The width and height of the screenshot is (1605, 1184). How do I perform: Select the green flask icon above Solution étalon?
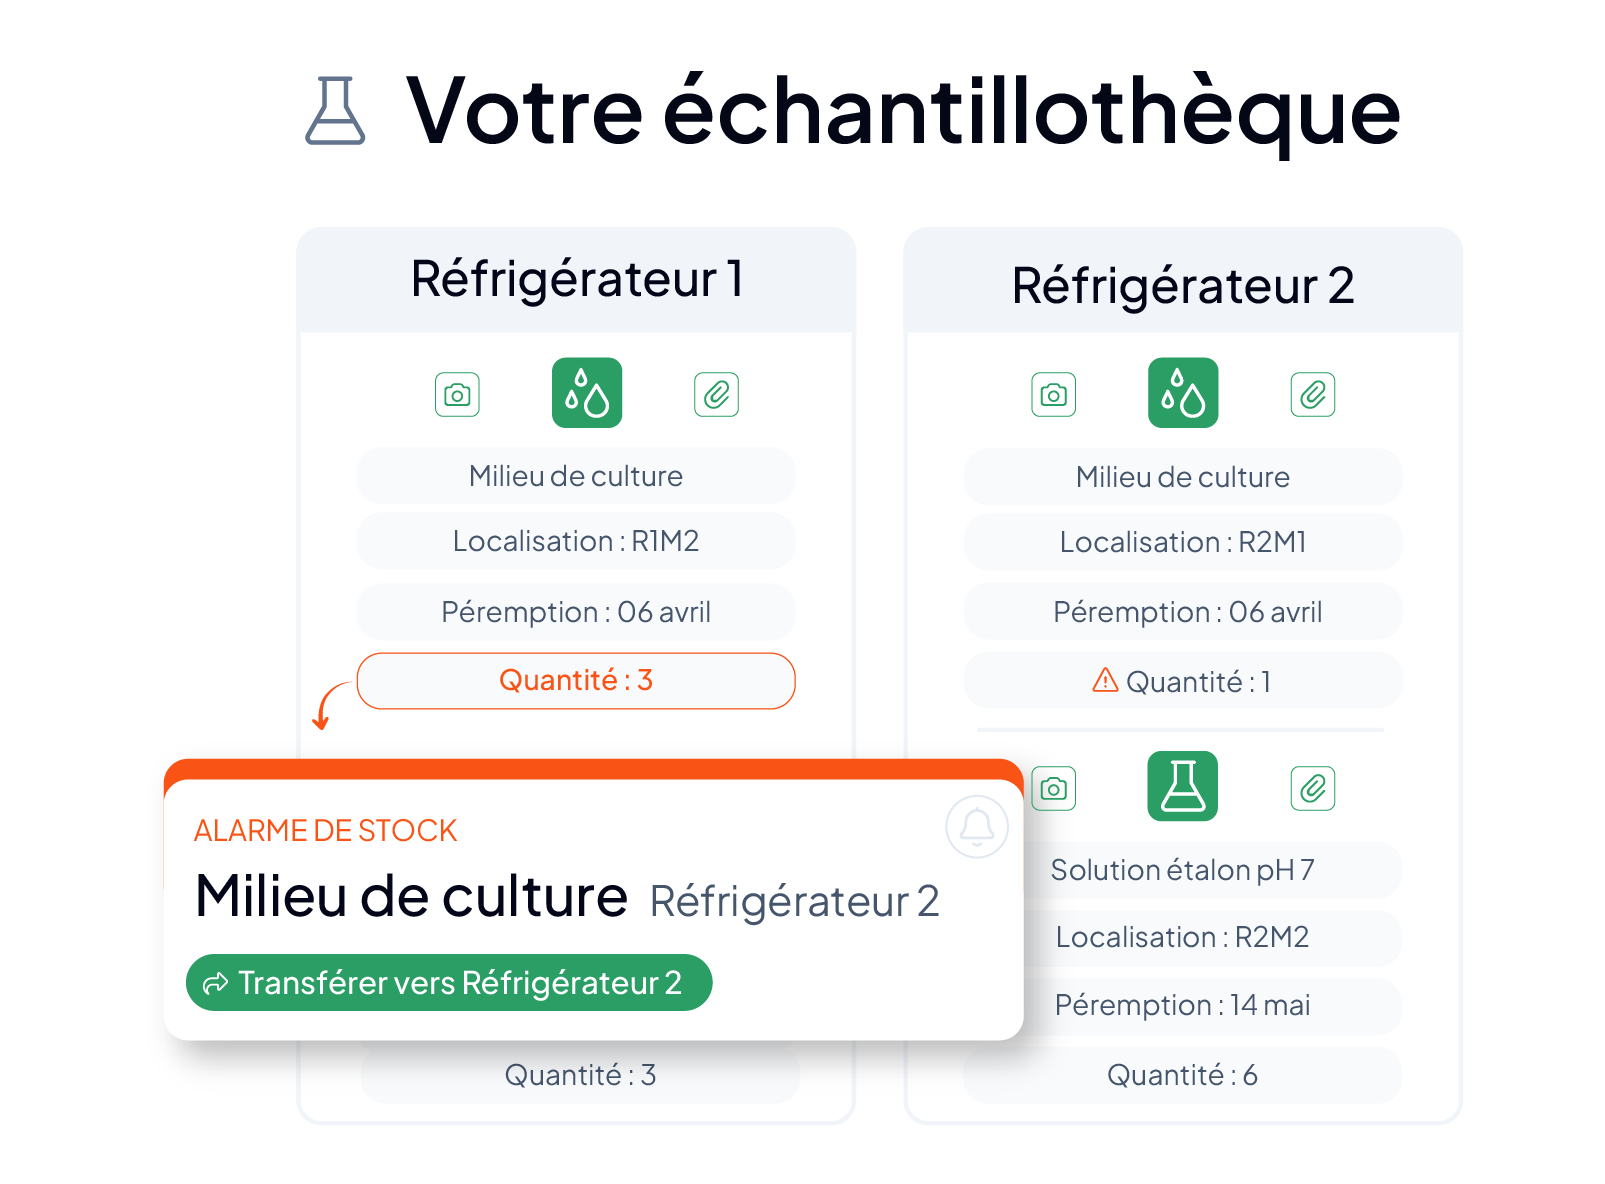click(x=1183, y=786)
